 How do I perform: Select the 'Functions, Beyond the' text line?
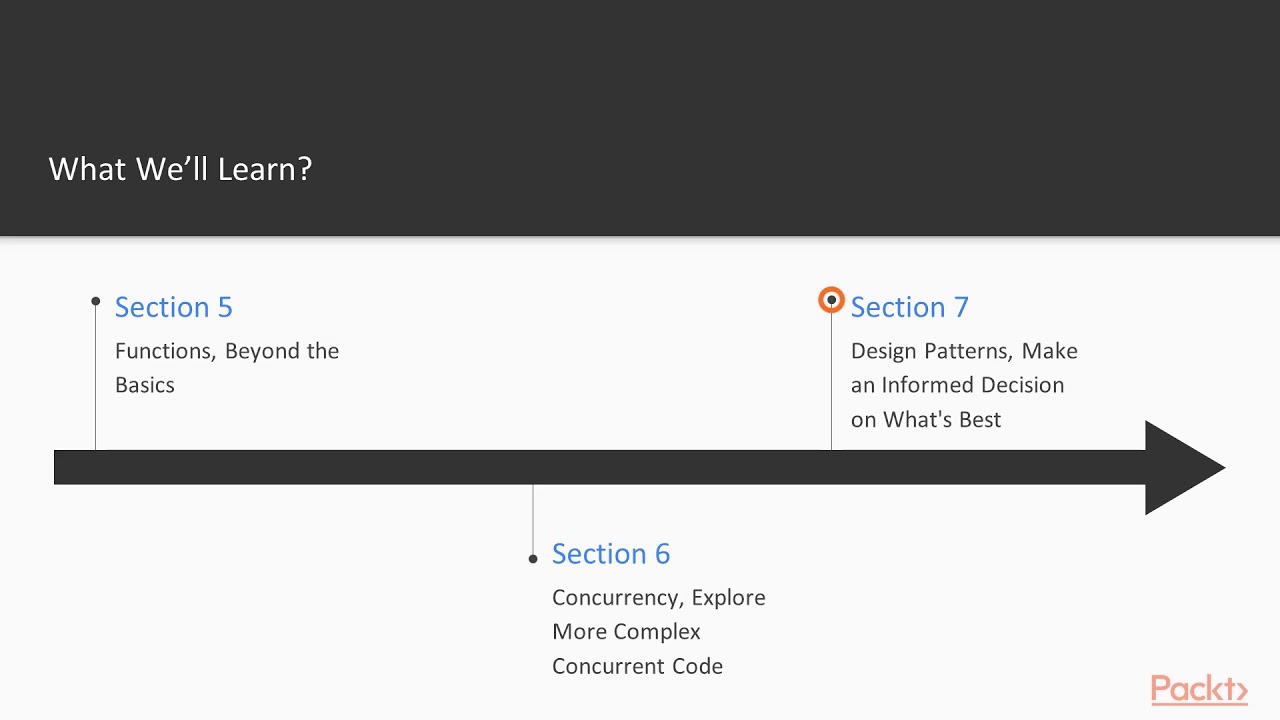click(227, 351)
